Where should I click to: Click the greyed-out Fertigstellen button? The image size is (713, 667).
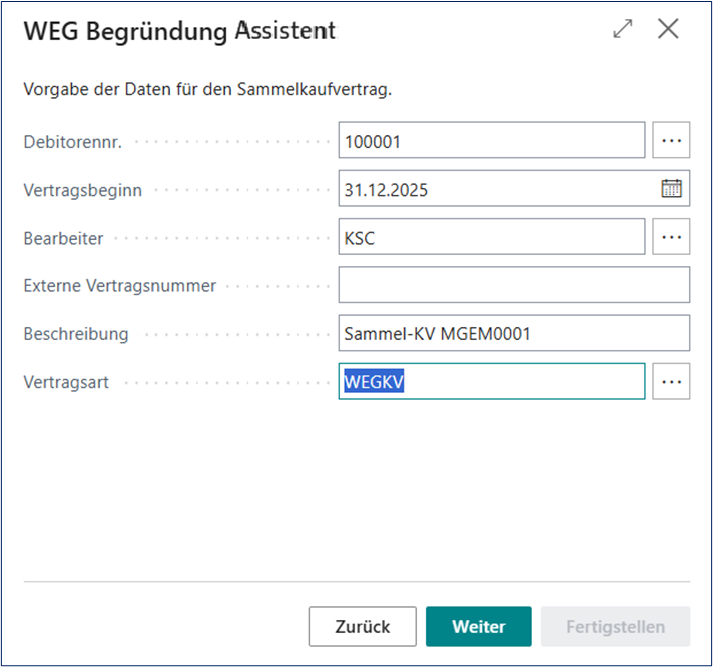point(615,627)
